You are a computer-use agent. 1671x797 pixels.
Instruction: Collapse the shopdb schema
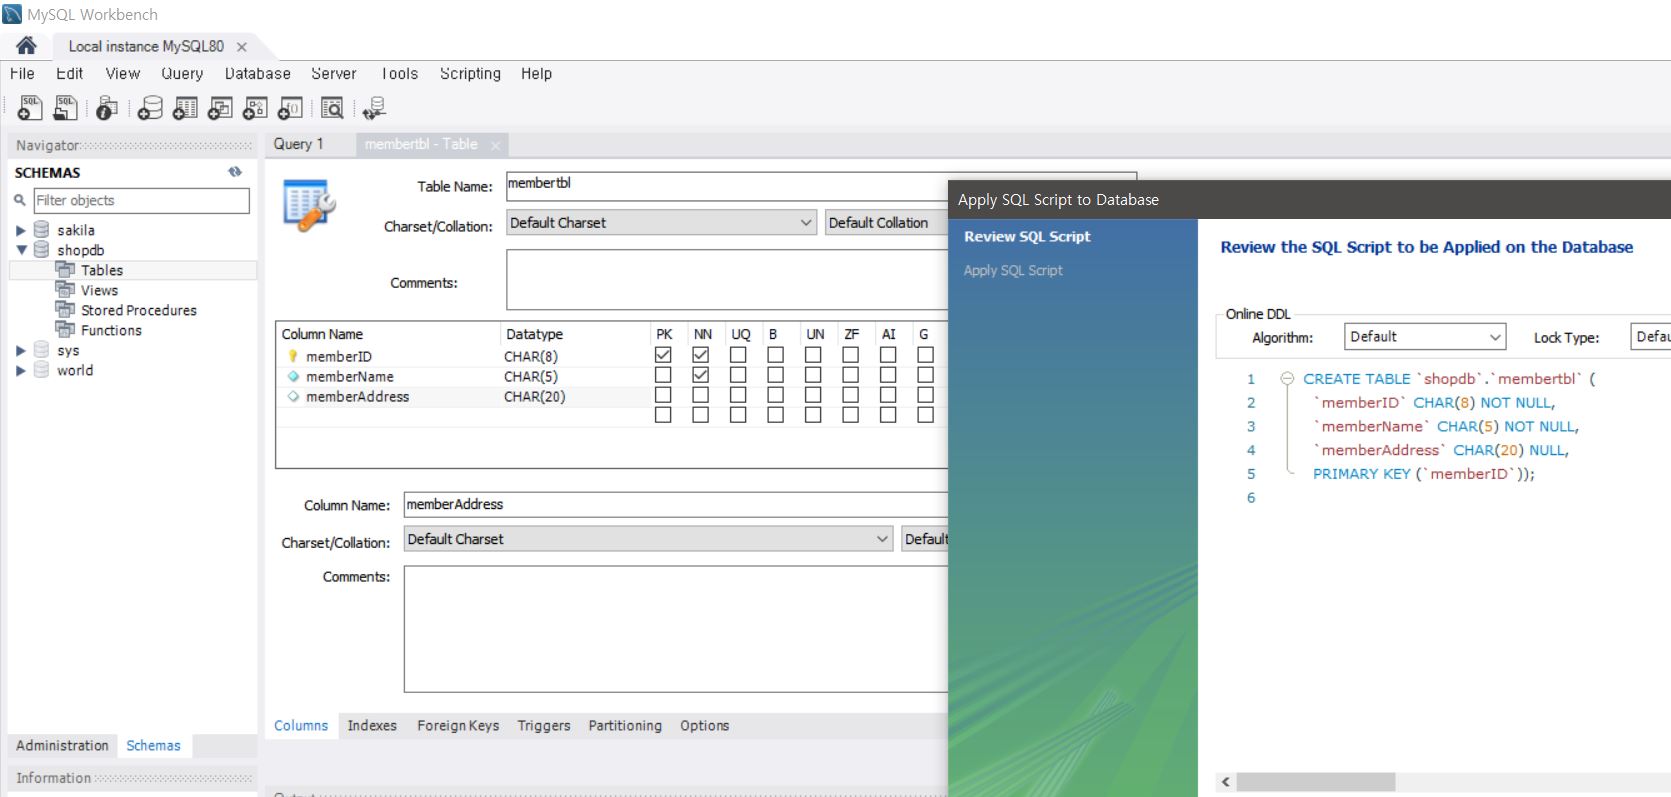pos(21,250)
